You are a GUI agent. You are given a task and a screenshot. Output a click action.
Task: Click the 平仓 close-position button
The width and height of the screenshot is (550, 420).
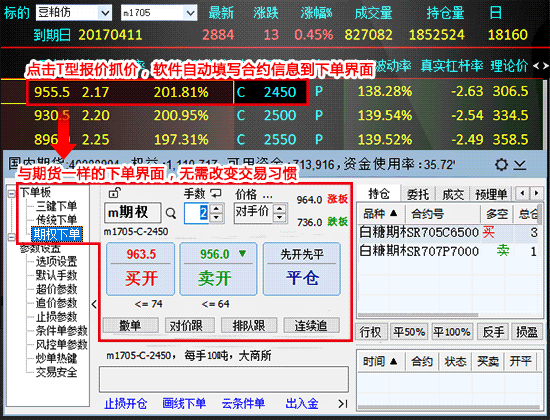coord(302,269)
